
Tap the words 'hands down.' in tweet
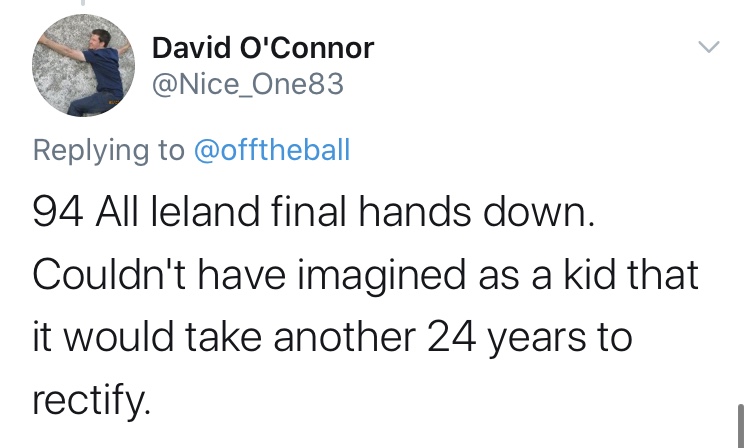point(477,211)
